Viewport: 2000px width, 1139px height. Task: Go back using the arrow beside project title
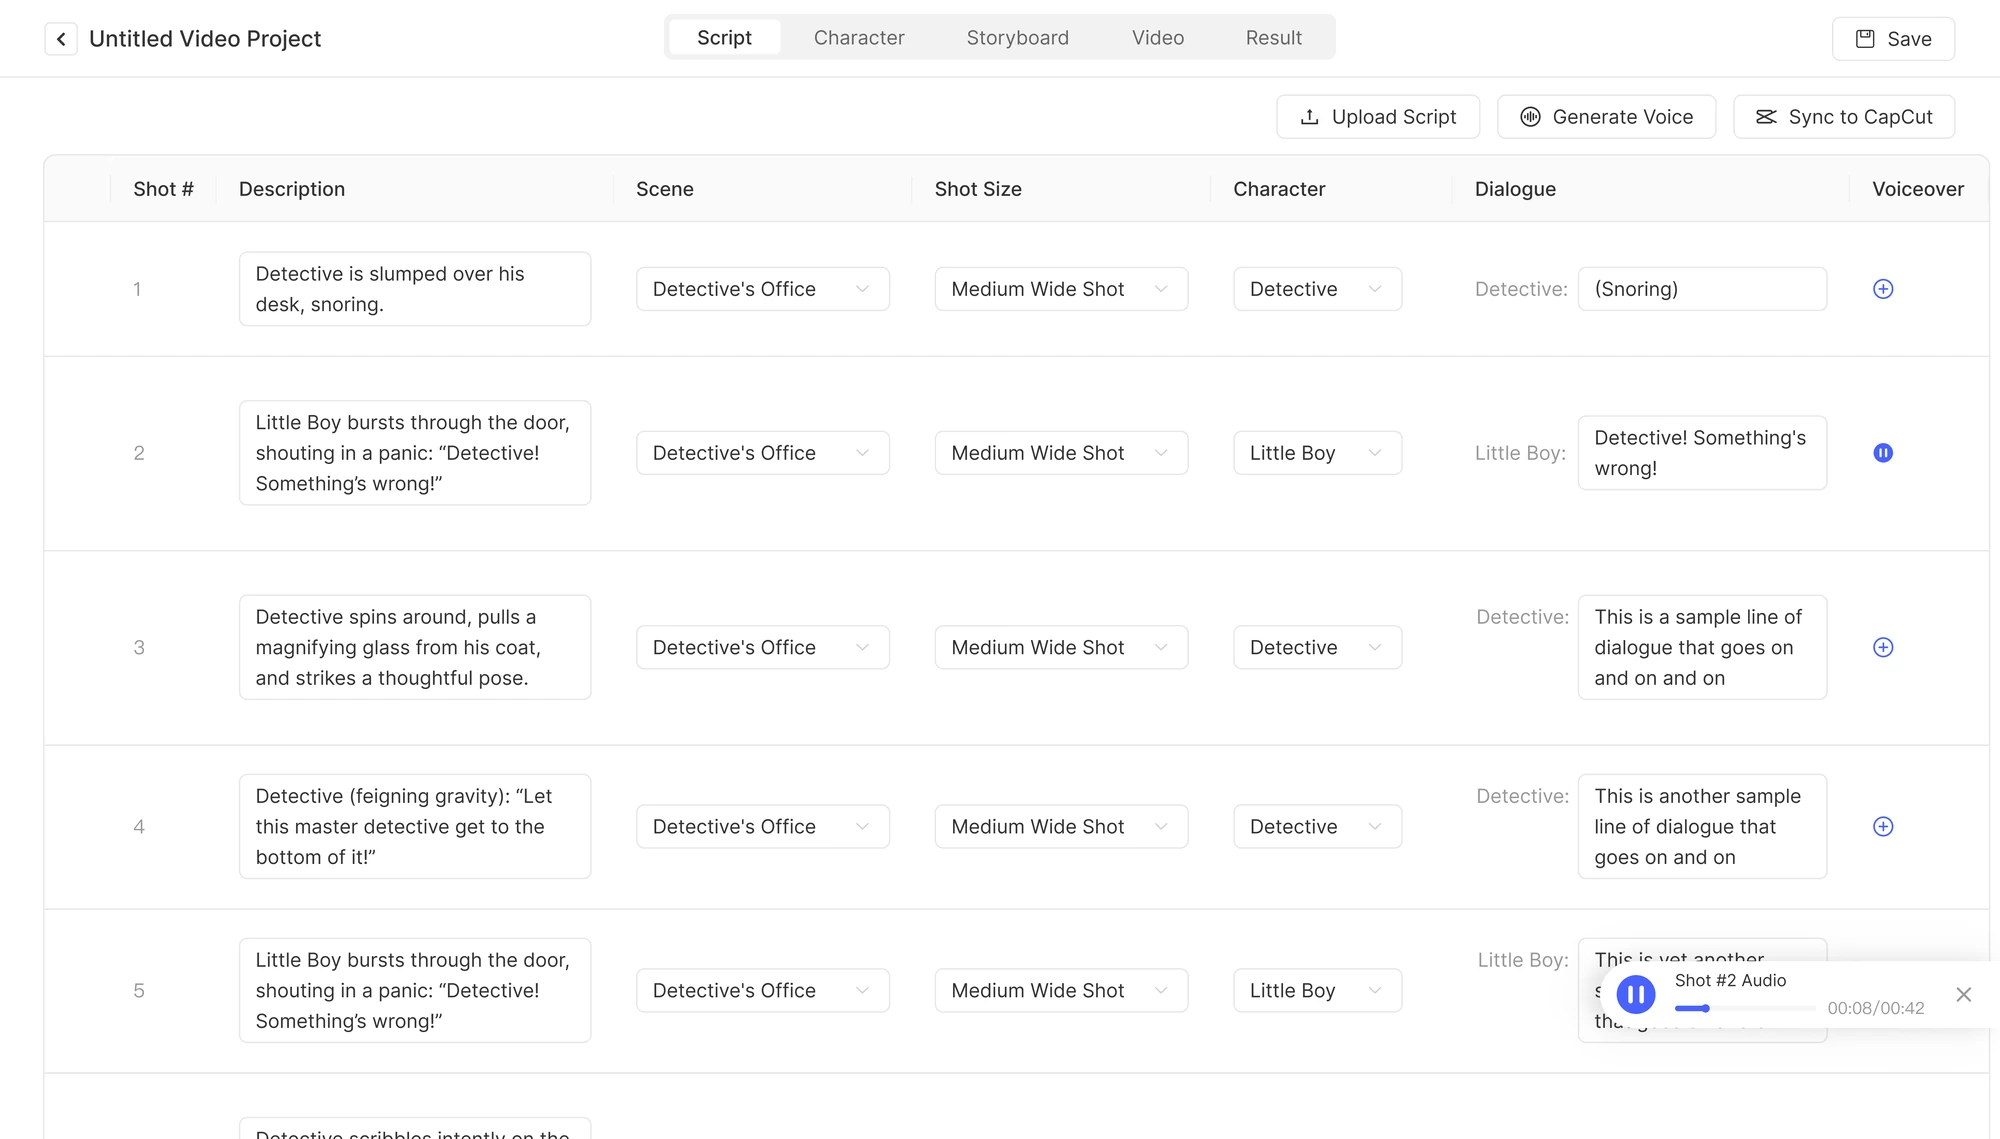point(61,39)
